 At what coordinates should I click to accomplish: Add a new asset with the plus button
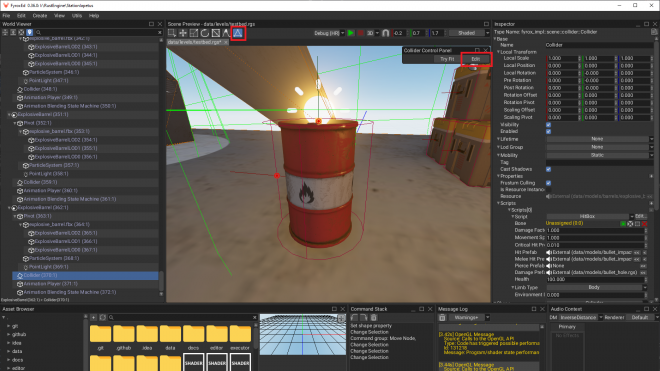(x=93, y=318)
